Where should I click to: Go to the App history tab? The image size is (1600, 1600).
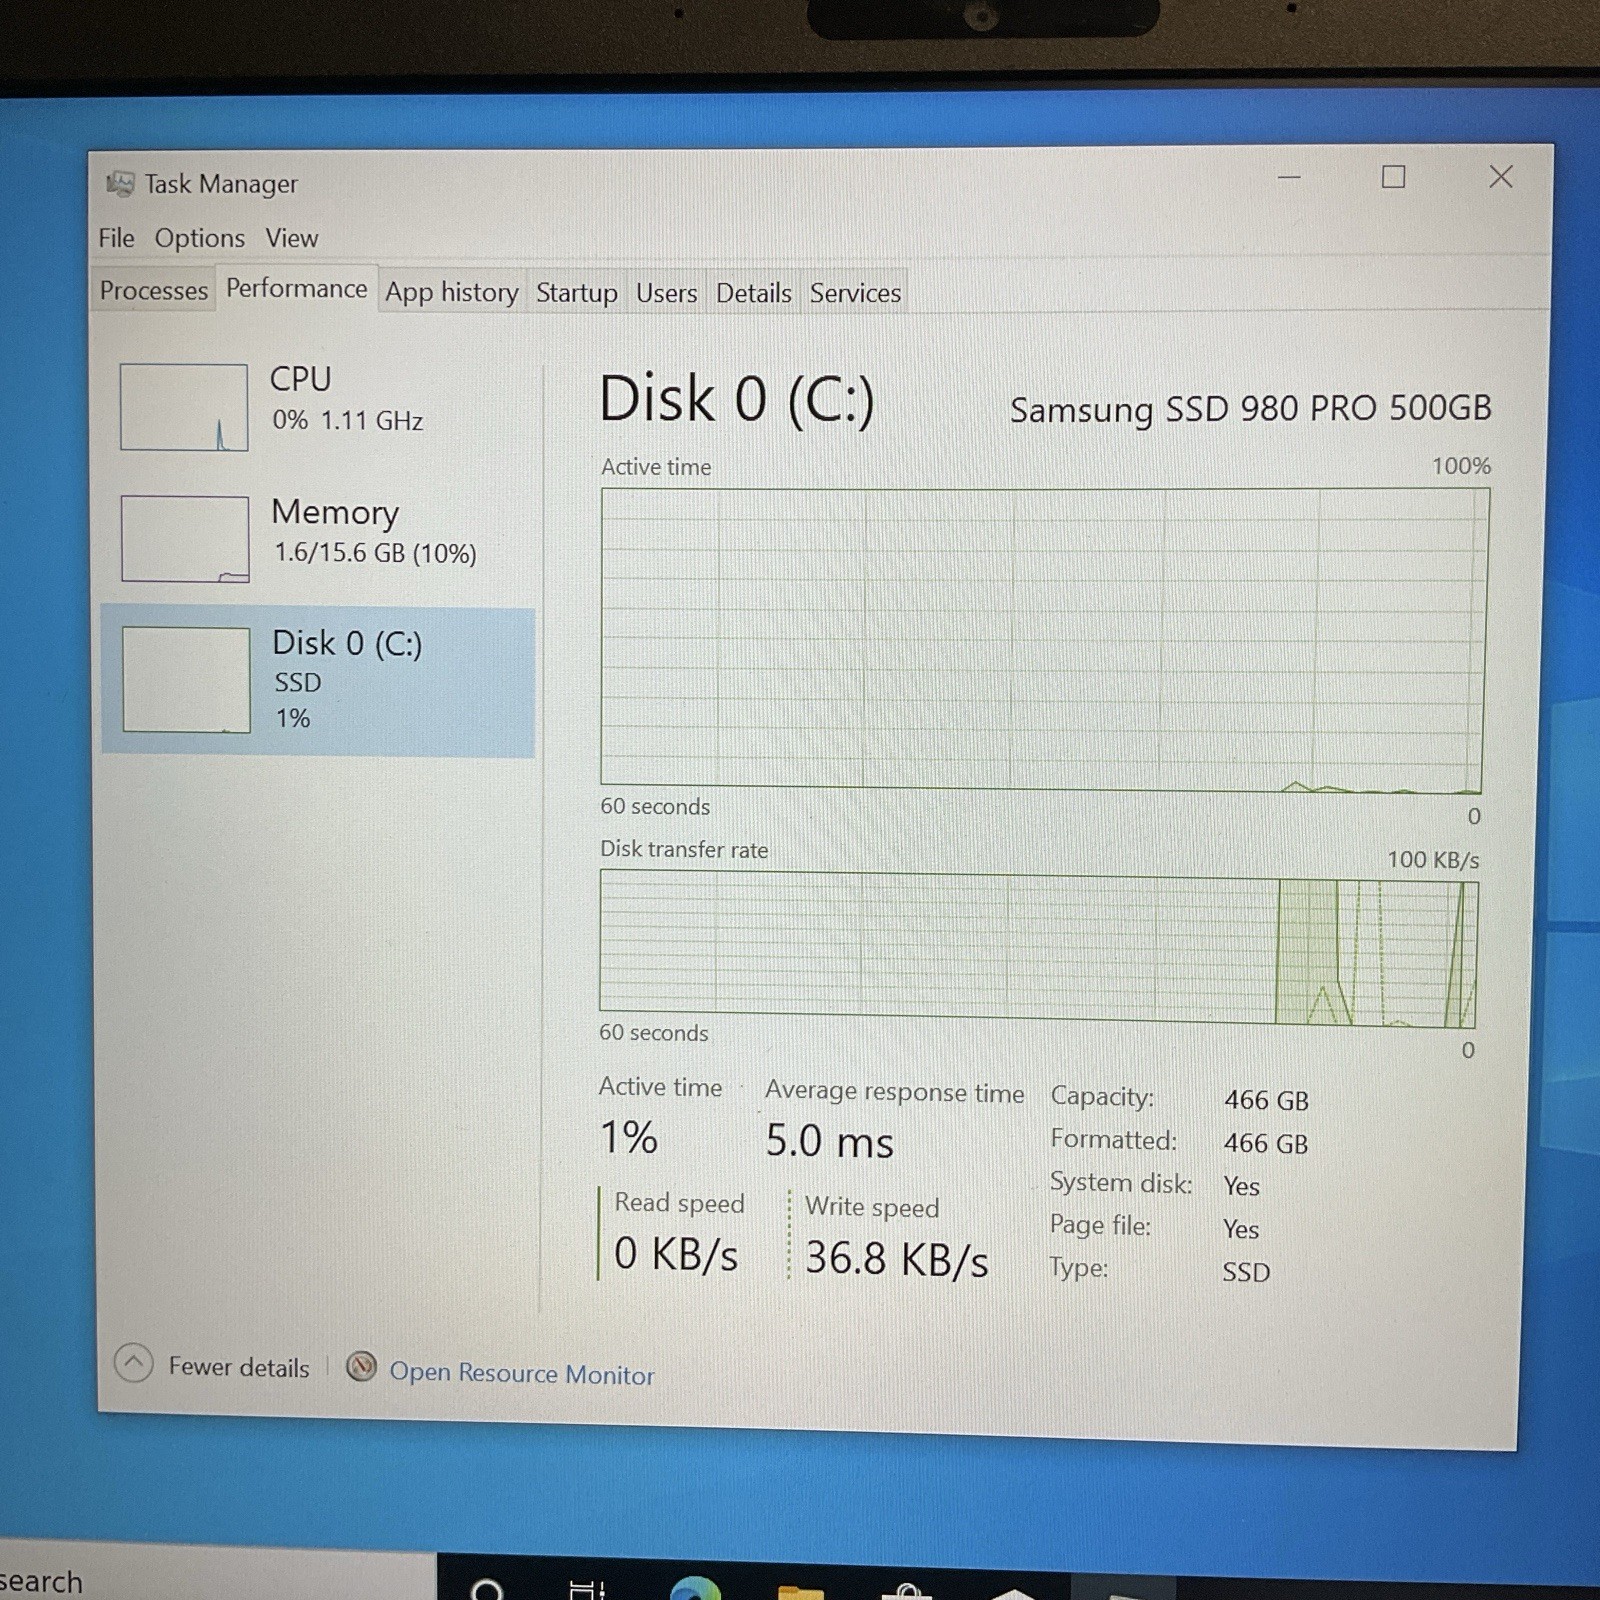coord(452,292)
